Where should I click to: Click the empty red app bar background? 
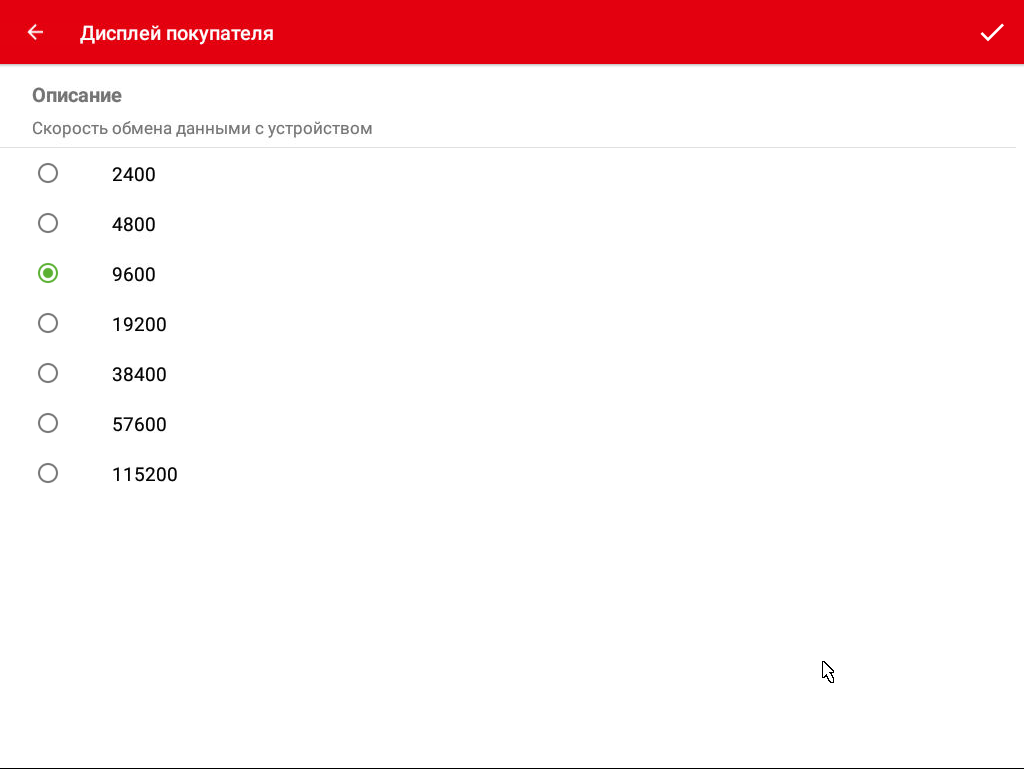click(620, 33)
